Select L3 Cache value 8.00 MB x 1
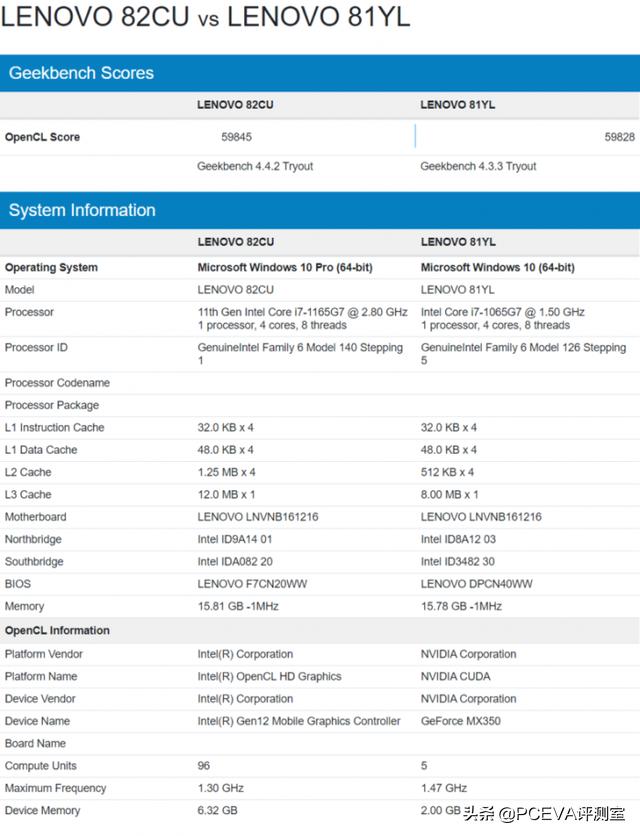640x836 pixels. tap(450, 495)
